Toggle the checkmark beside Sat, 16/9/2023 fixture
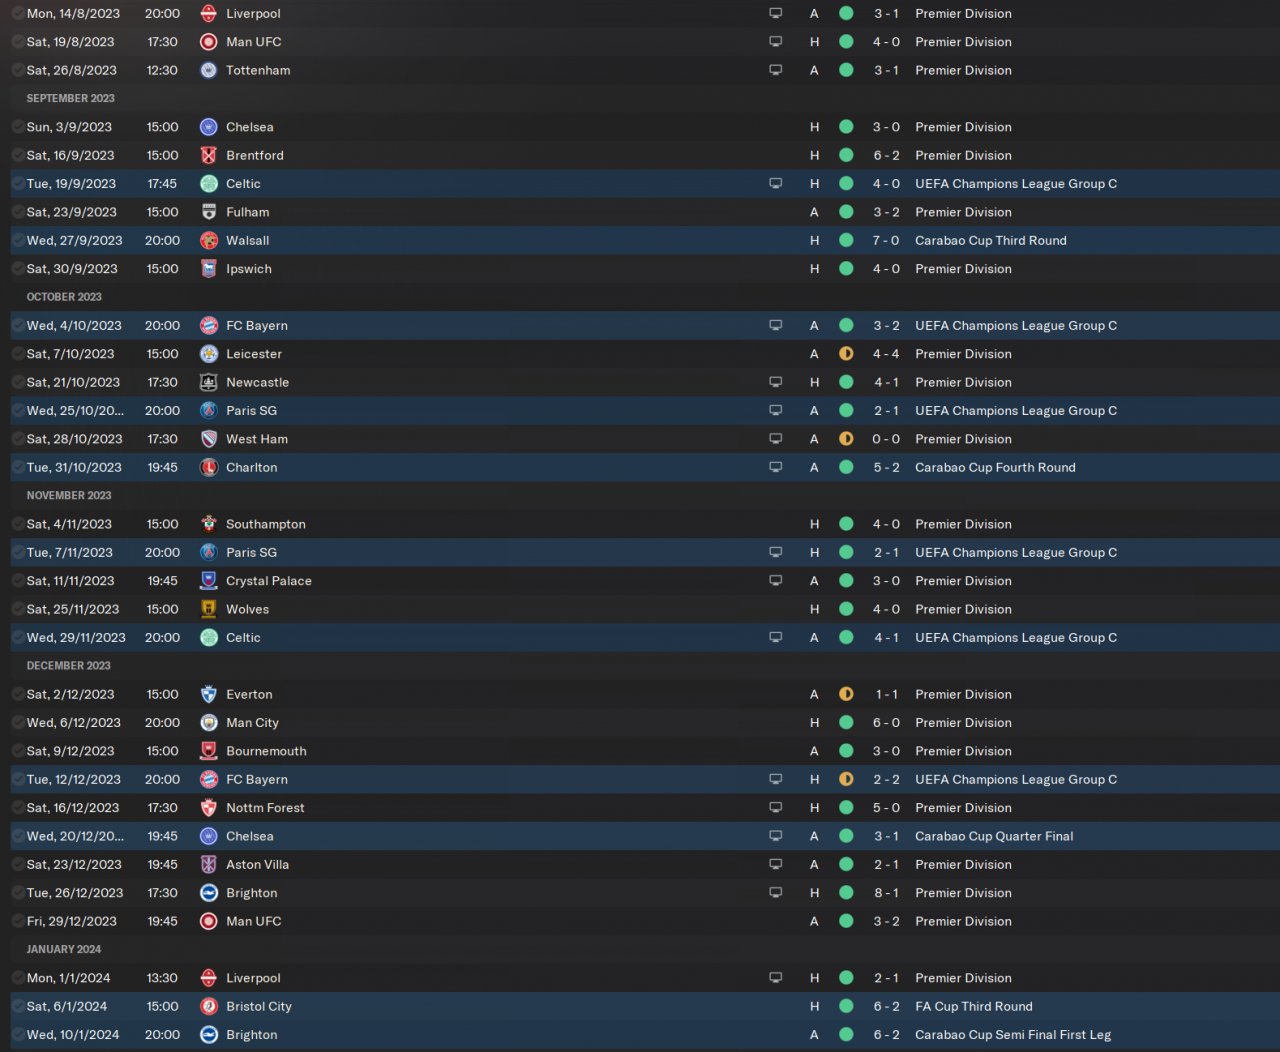Screen dimensions: 1280x1052 tap(17, 156)
